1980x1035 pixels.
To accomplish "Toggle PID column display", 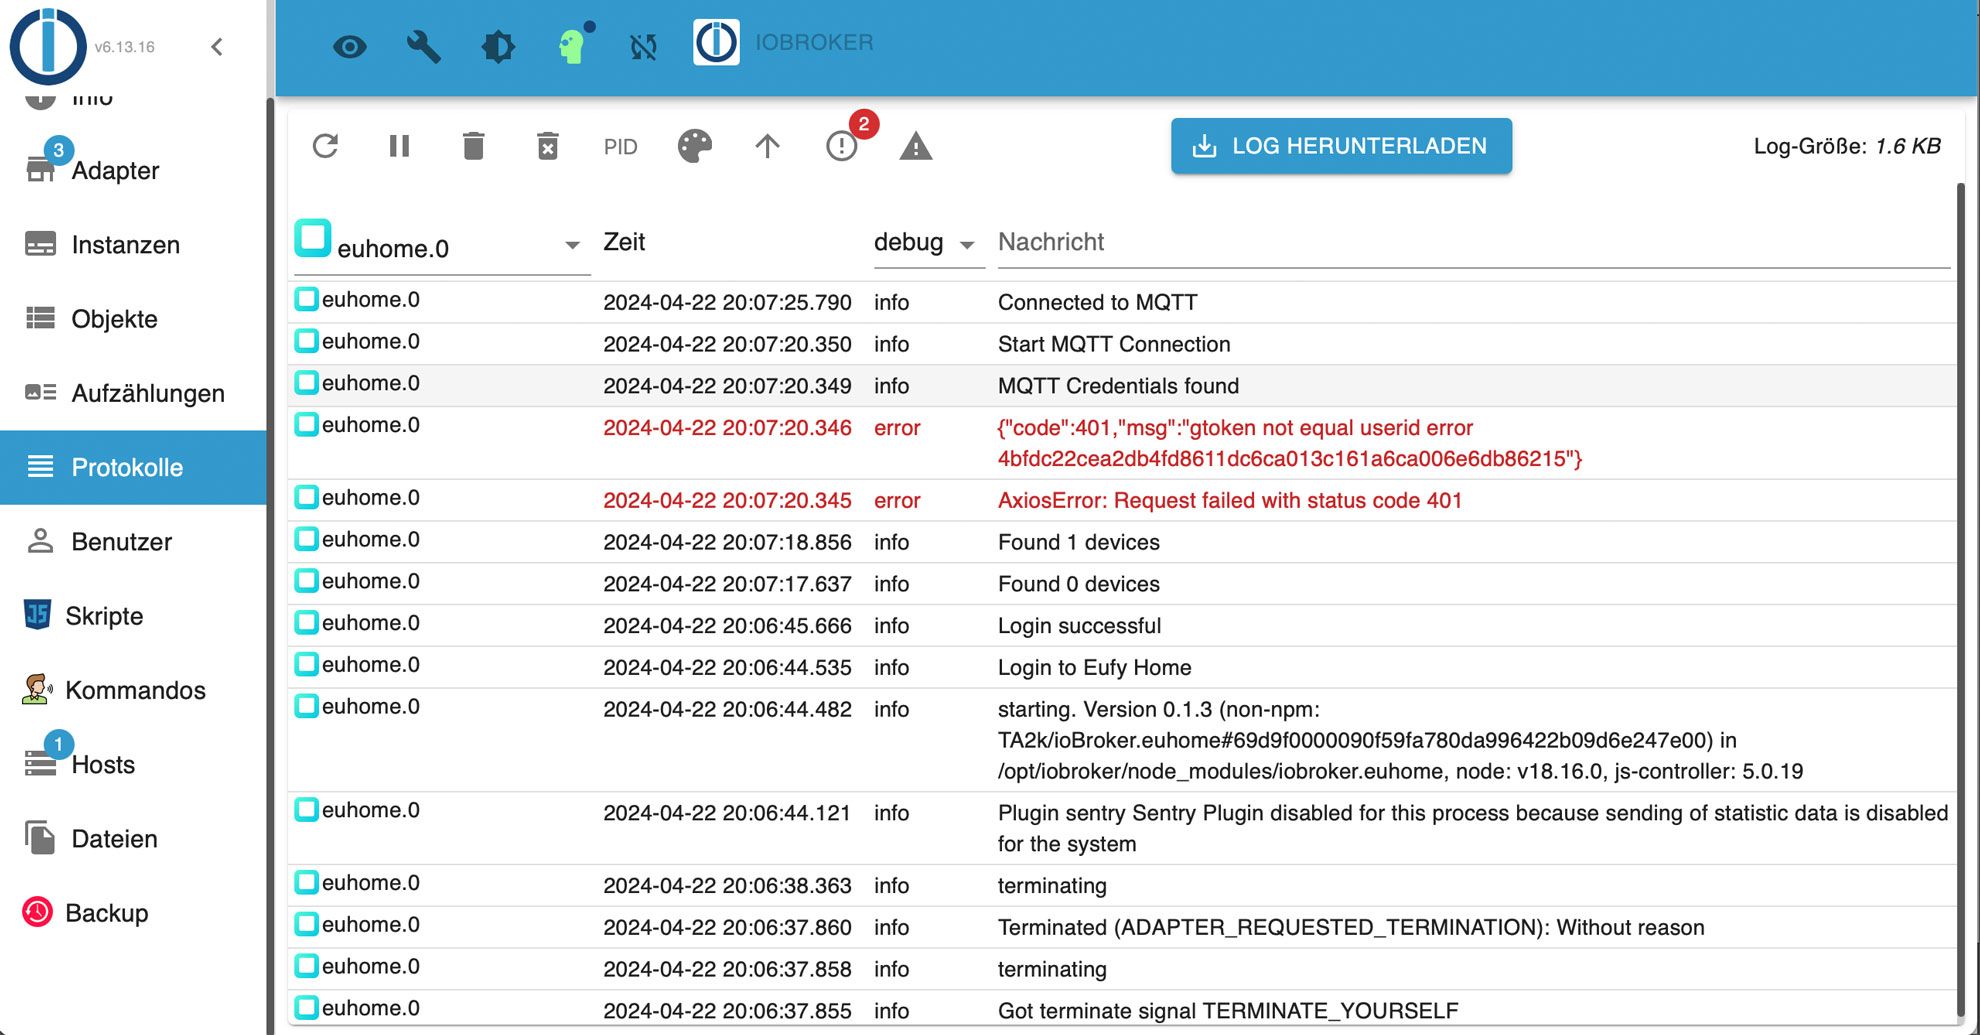I will click(x=620, y=147).
